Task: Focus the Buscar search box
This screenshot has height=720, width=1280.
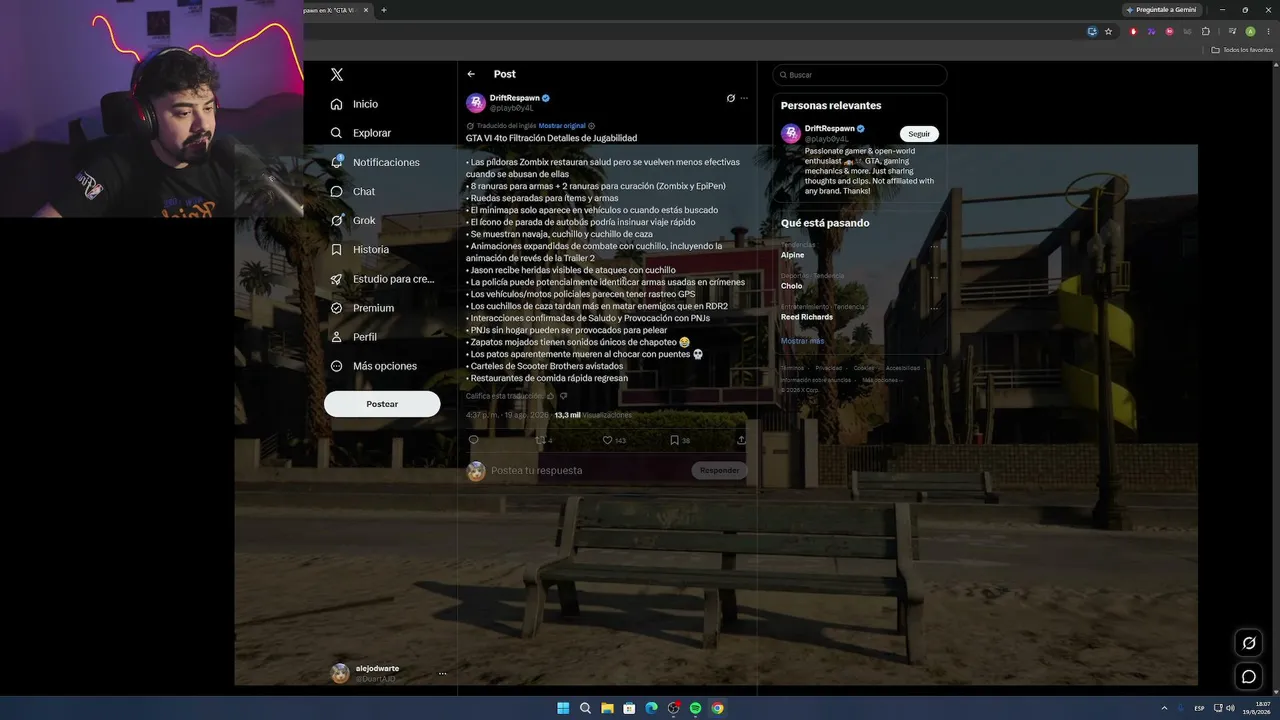Action: (x=859, y=75)
